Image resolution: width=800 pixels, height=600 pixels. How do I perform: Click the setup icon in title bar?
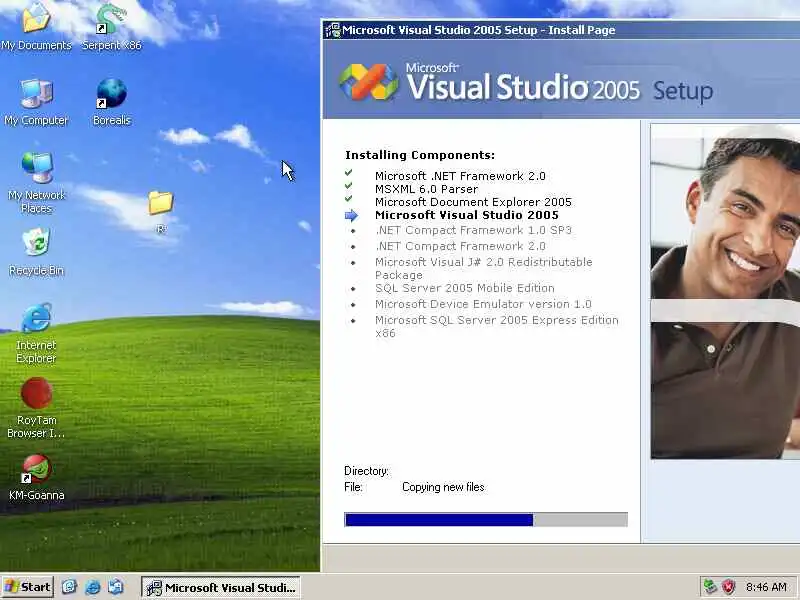coord(333,30)
